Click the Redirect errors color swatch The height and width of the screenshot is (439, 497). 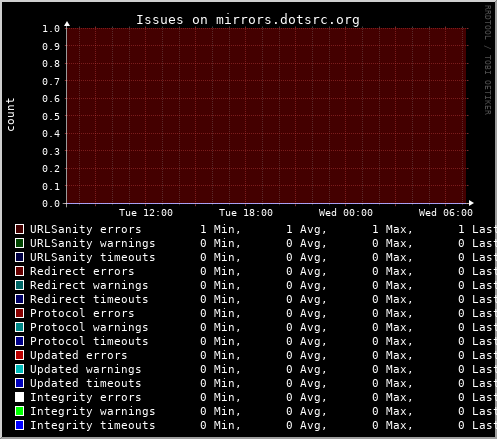[20, 271]
